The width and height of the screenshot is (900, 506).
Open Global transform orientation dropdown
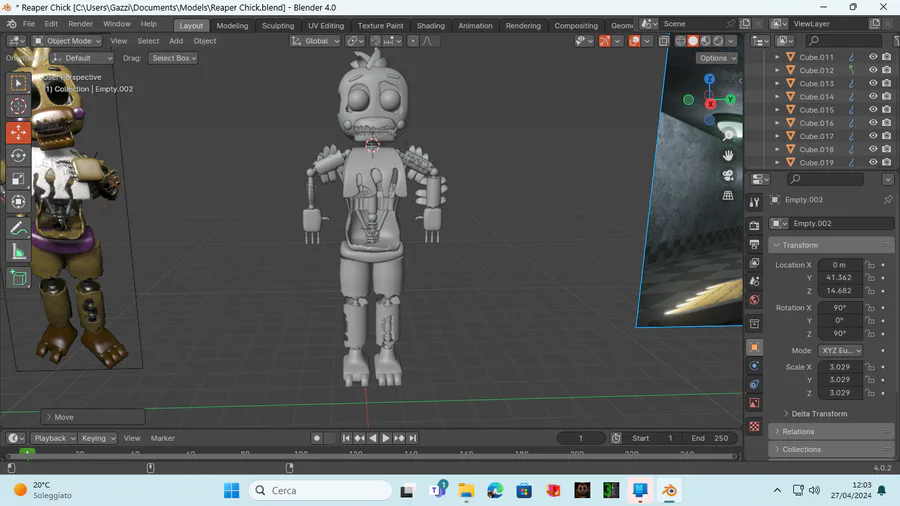[x=315, y=41]
